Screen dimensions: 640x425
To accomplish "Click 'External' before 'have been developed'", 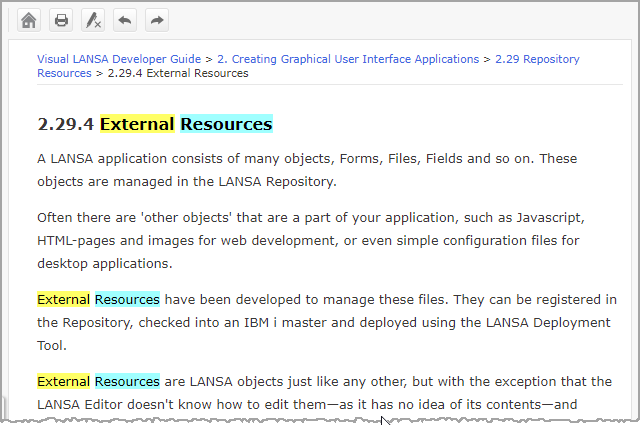I will [64, 300].
